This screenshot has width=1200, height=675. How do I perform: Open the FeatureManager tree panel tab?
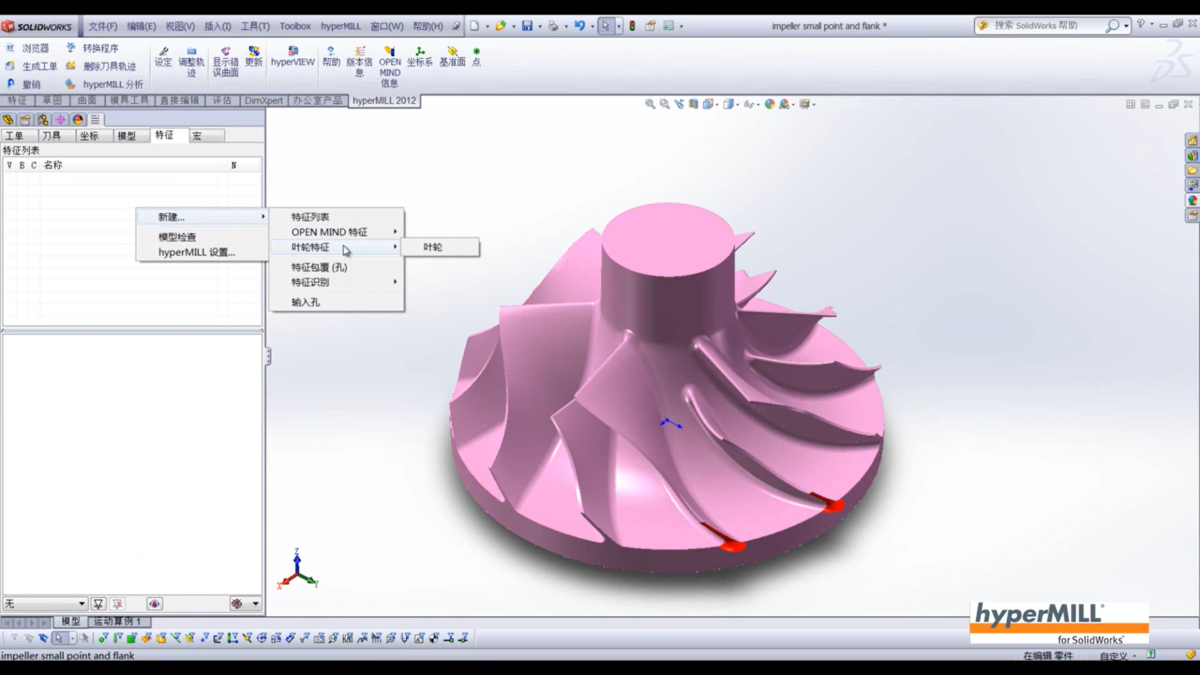pyautogui.click(x=8, y=120)
